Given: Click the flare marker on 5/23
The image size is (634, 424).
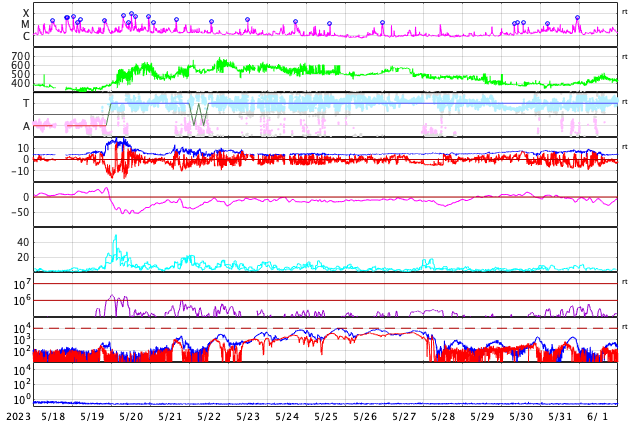Looking at the screenshot, I should coord(247,19).
